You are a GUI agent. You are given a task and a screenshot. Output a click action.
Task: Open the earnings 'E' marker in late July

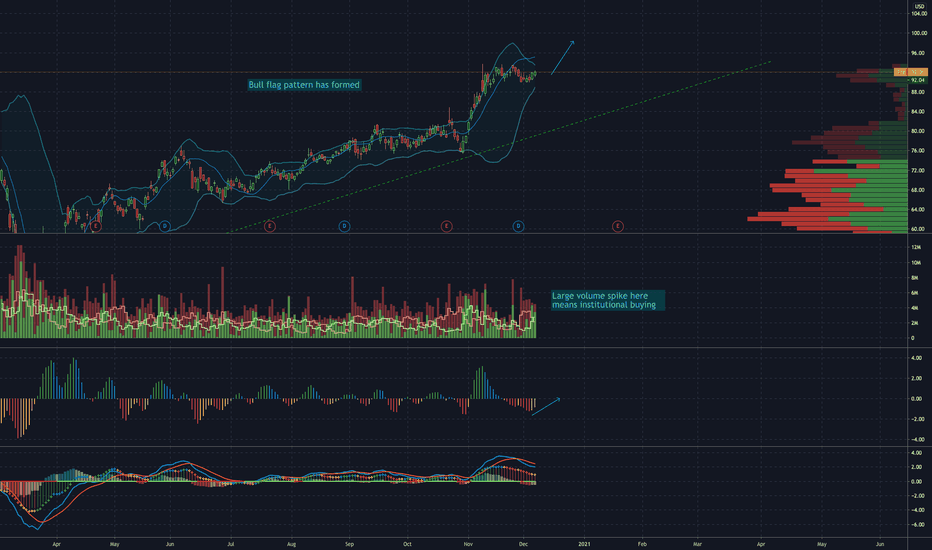(270, 226)
